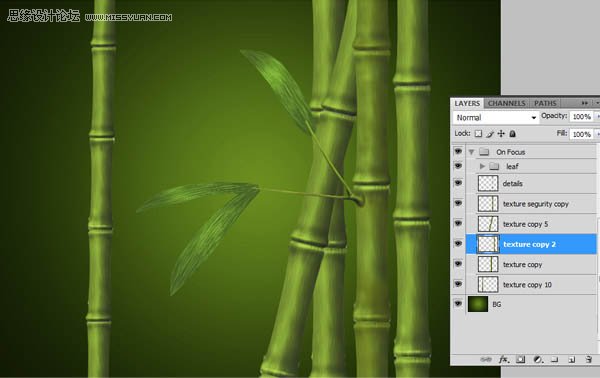This screenshot has width=600, height=378.
Task: Hide the details layer
Action: pos(458,183)
